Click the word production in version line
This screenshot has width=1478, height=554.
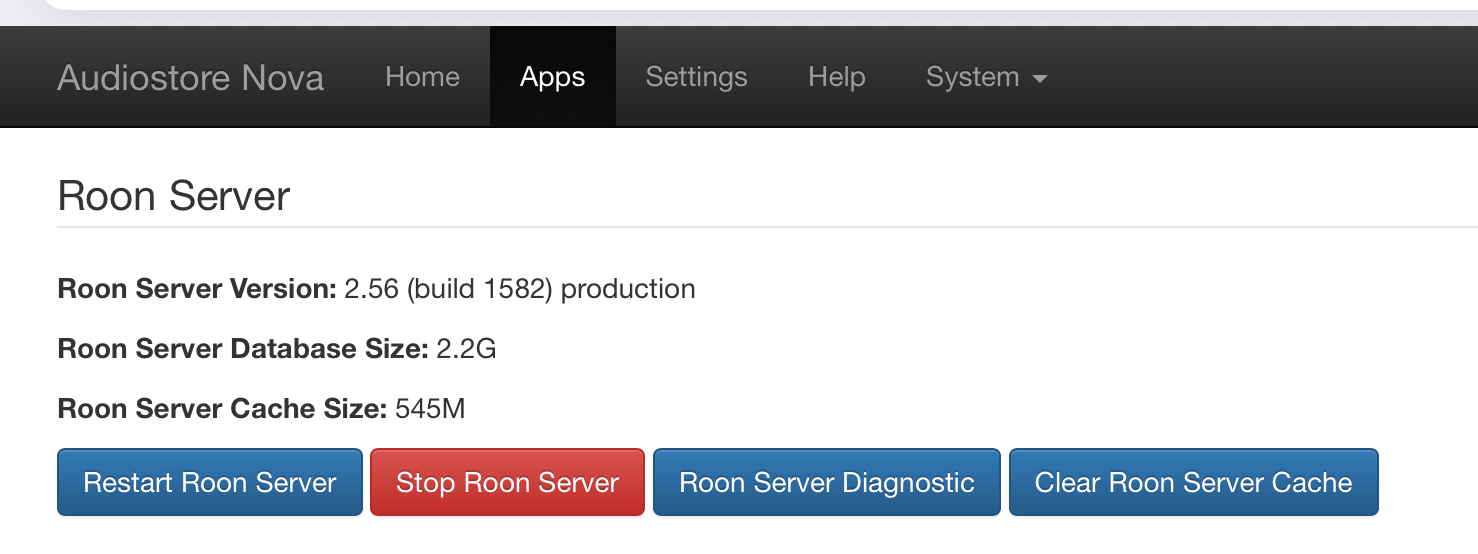pos(628,289)
